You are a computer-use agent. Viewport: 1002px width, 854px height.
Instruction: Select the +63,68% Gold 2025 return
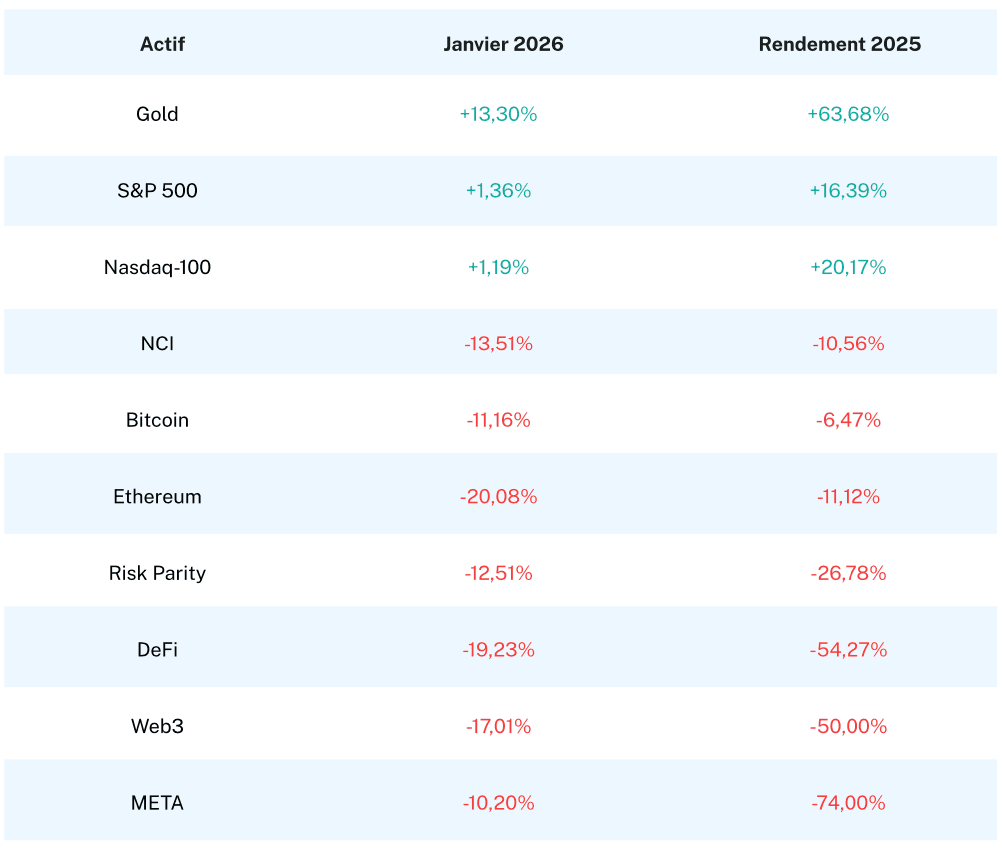[x=848, y=114]
